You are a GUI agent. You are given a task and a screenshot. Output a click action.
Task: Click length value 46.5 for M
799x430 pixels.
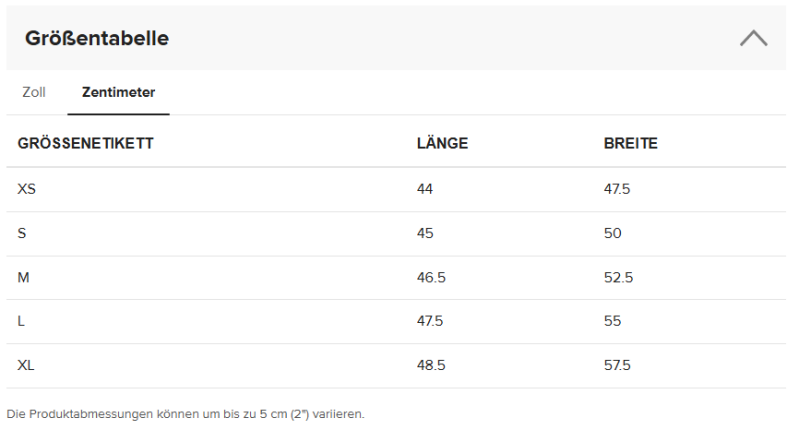pos(431,277)
